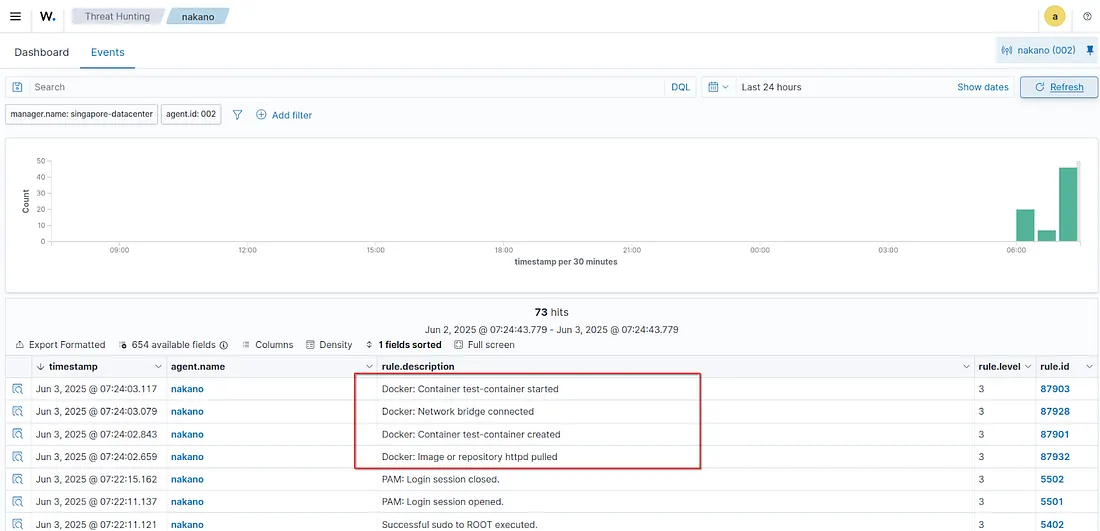Inspect the 'Network bridge connected' event row

tap(18, 411)
